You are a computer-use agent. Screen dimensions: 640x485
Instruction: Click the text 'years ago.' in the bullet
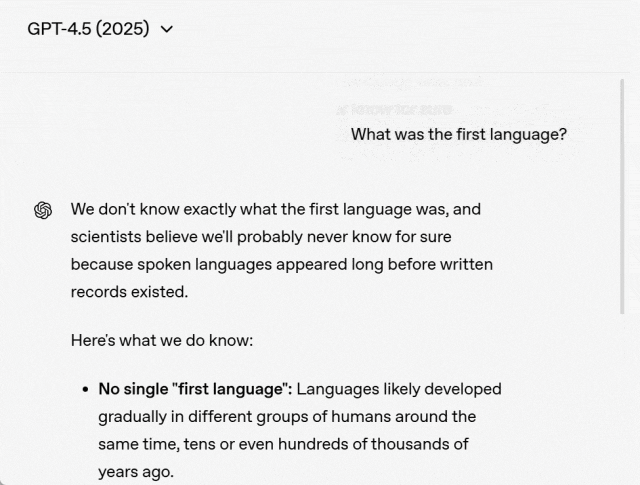(135, 471)
